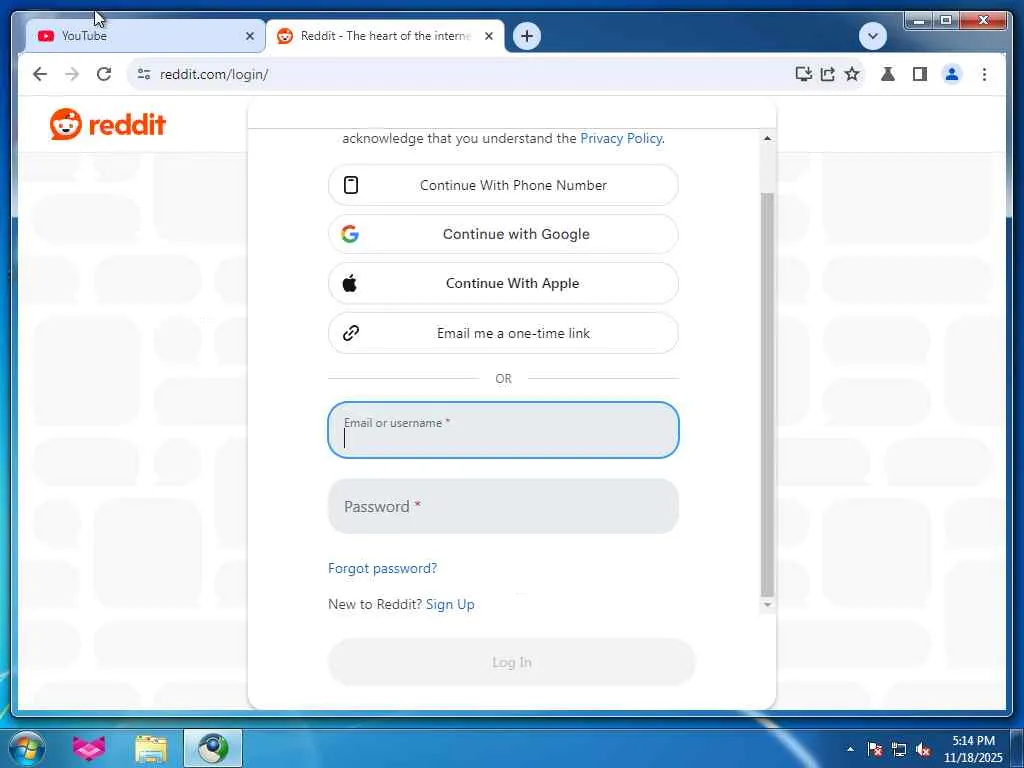Share this page via the share icon
This screenshot has height=768, width=1024.
point(828,74)
